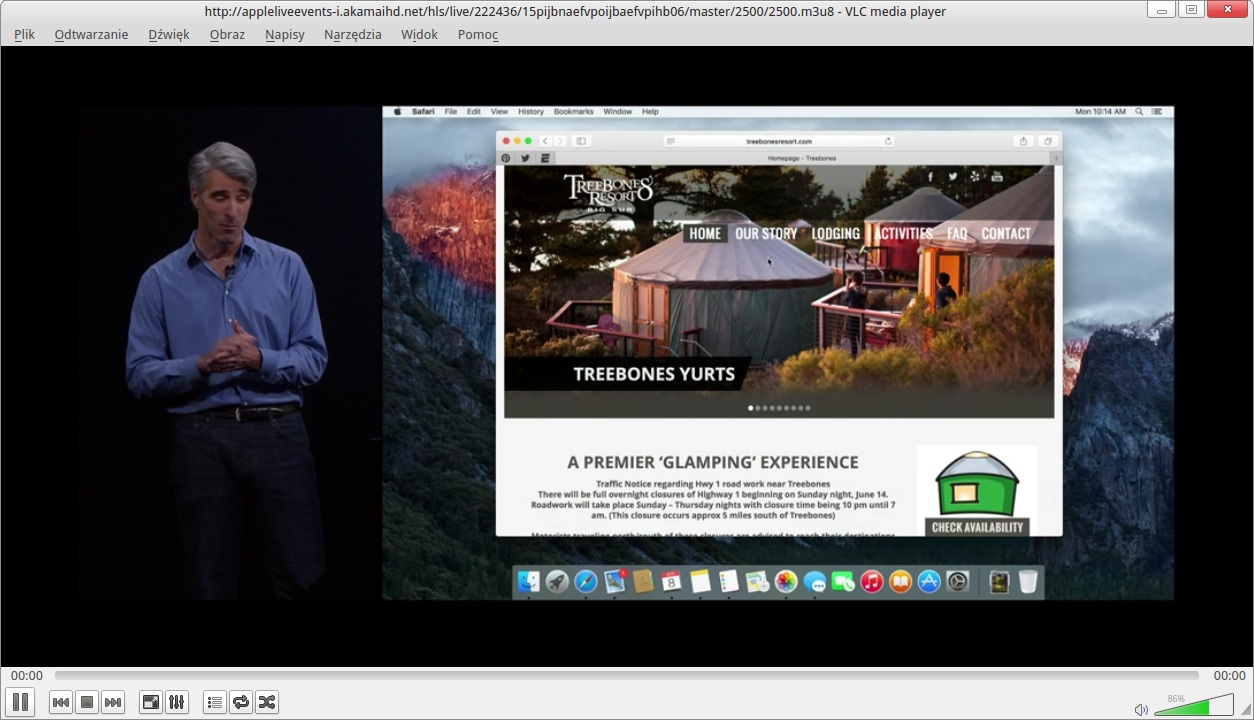Click the iTunes music dock icon
Screen dimensions: 1254x720
pyautogui.click(x=872, y=581)
